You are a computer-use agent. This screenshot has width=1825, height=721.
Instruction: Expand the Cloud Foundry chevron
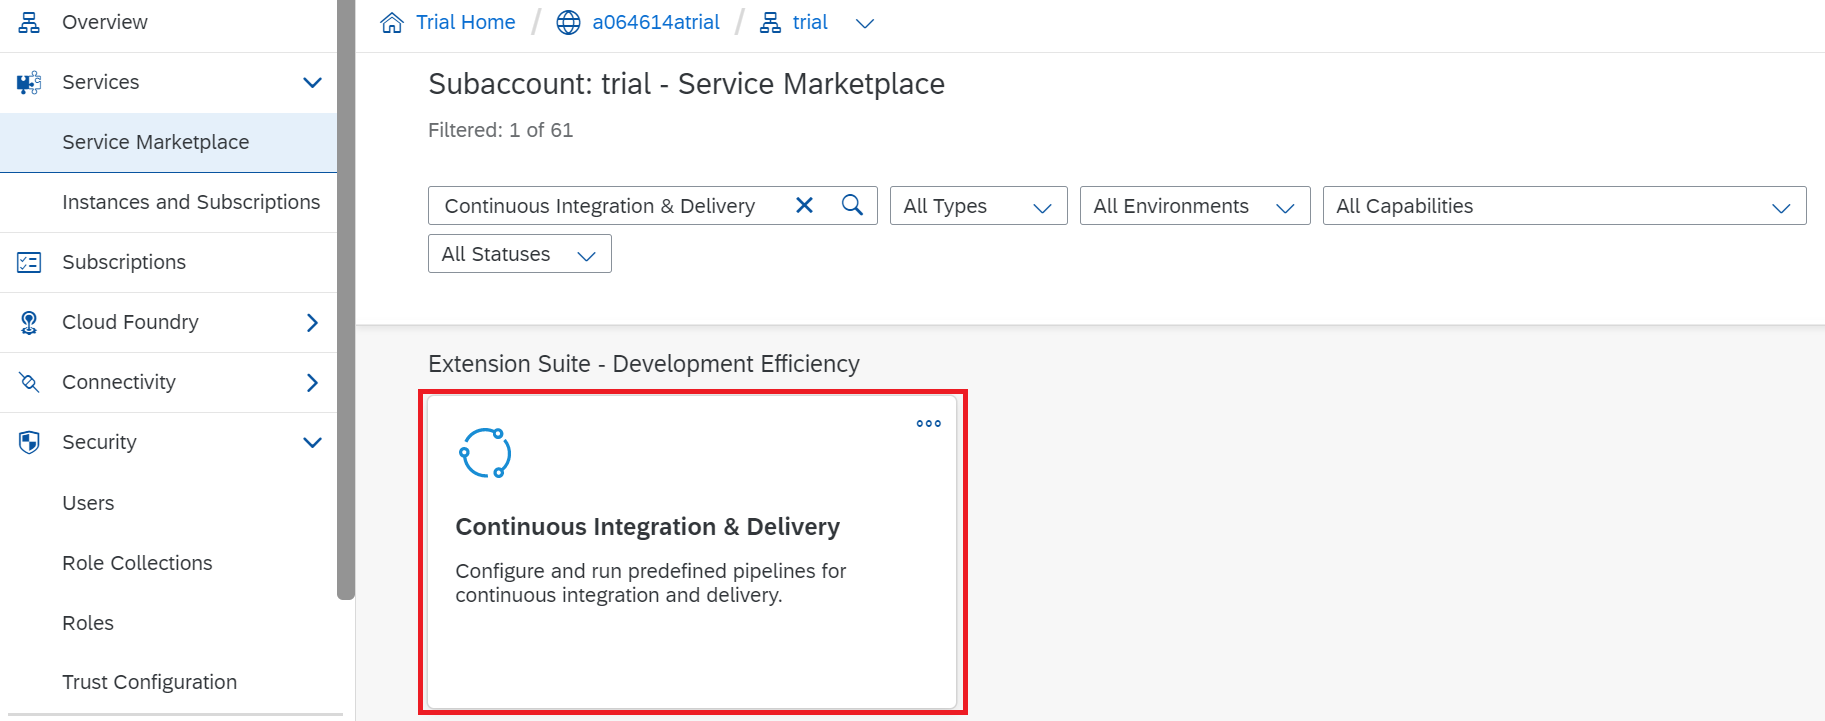coord(312,322)
